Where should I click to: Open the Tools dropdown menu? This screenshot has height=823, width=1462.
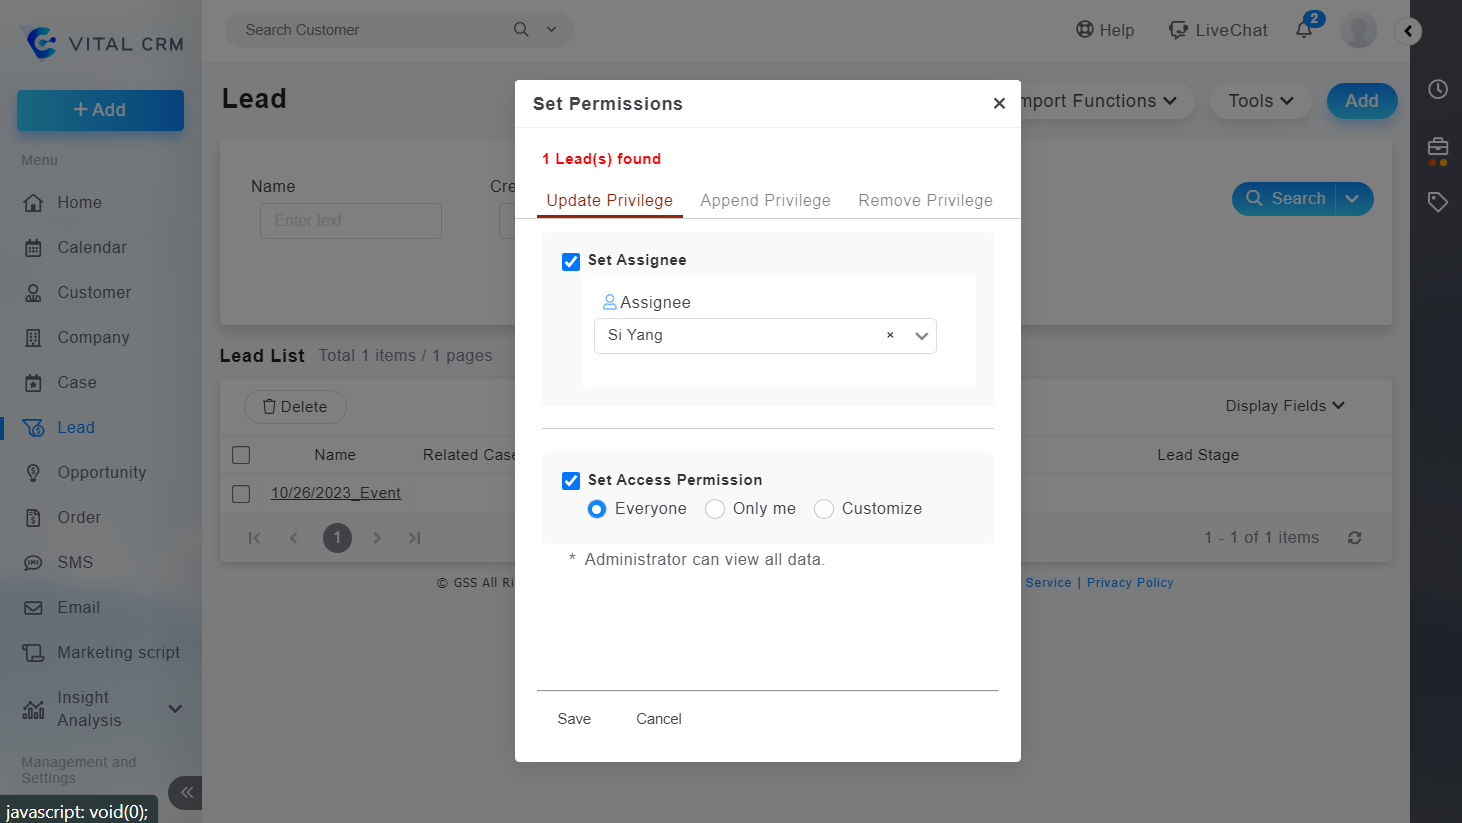(1260, 101)
